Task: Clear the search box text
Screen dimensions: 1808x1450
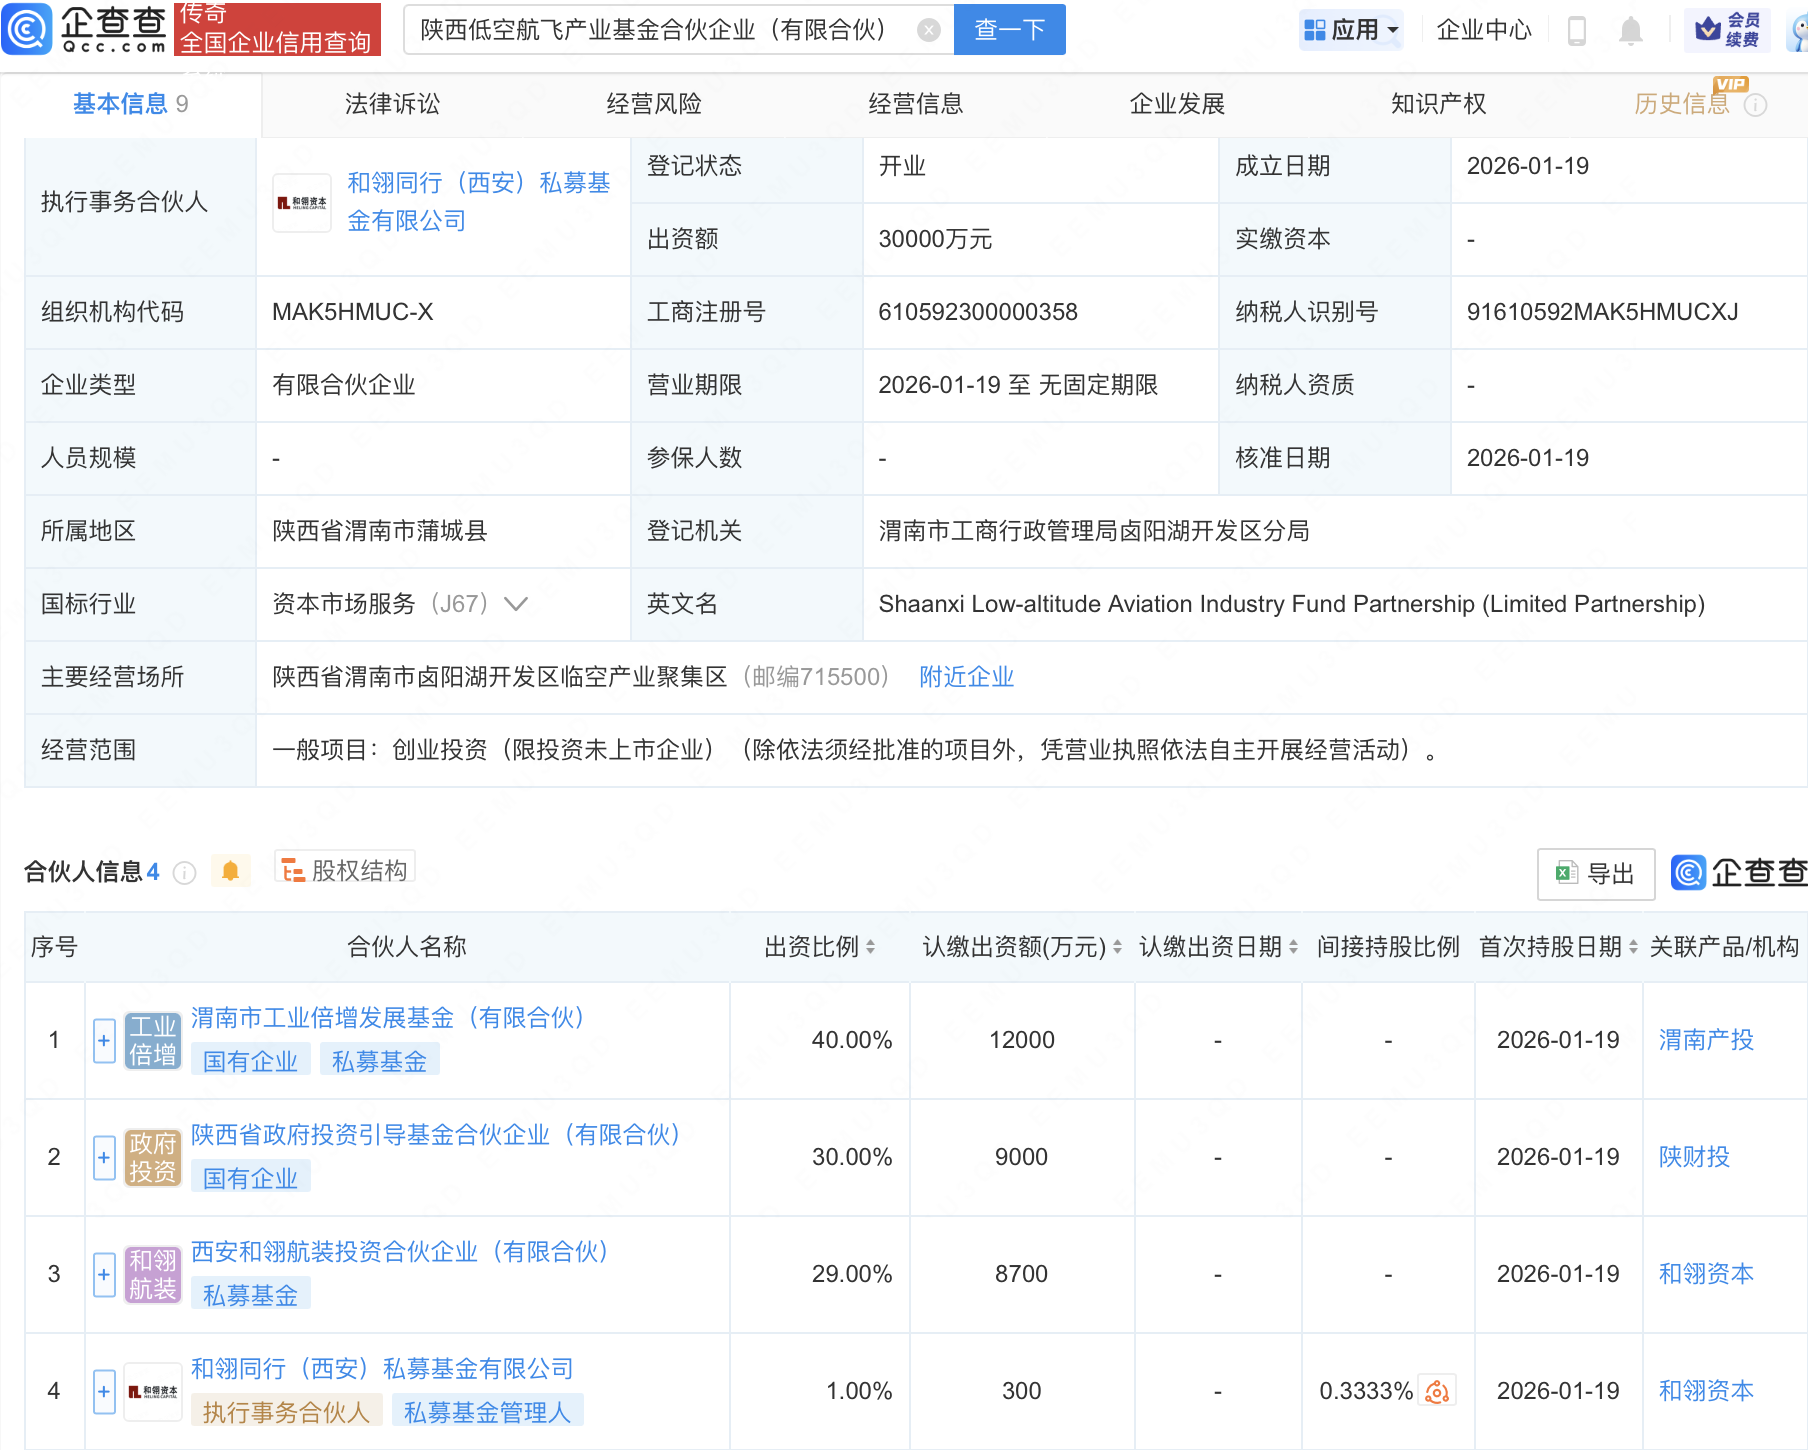Action: (x=928, y=30)
